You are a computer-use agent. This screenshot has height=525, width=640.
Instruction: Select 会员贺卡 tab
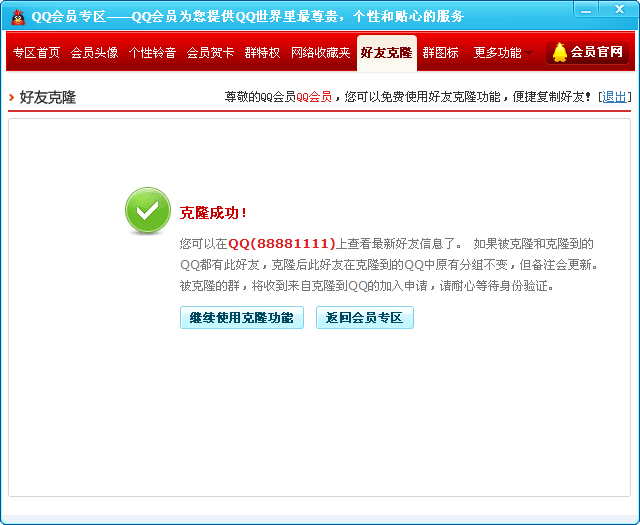click(x=210, y=53)
